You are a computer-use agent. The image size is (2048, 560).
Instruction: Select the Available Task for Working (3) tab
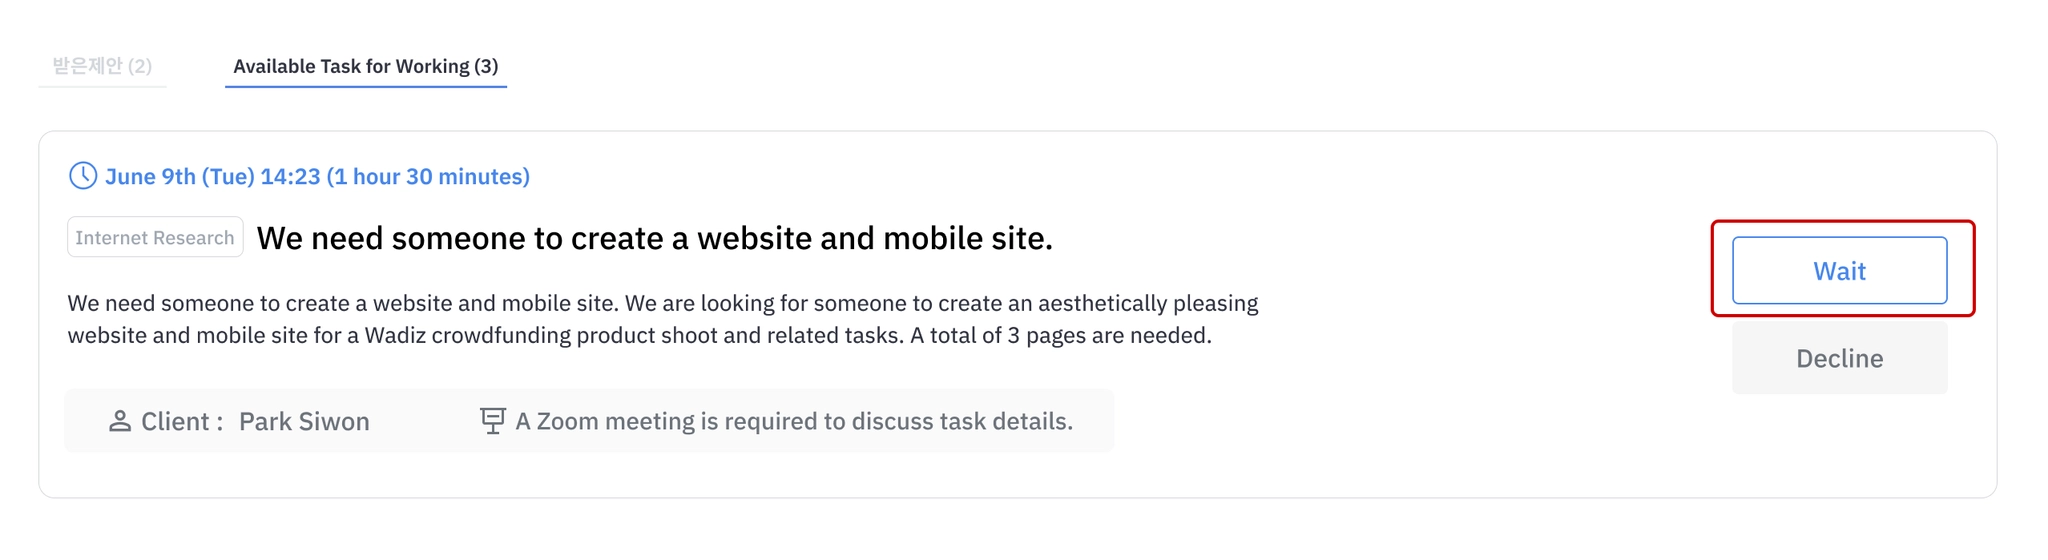coord(366,66)
